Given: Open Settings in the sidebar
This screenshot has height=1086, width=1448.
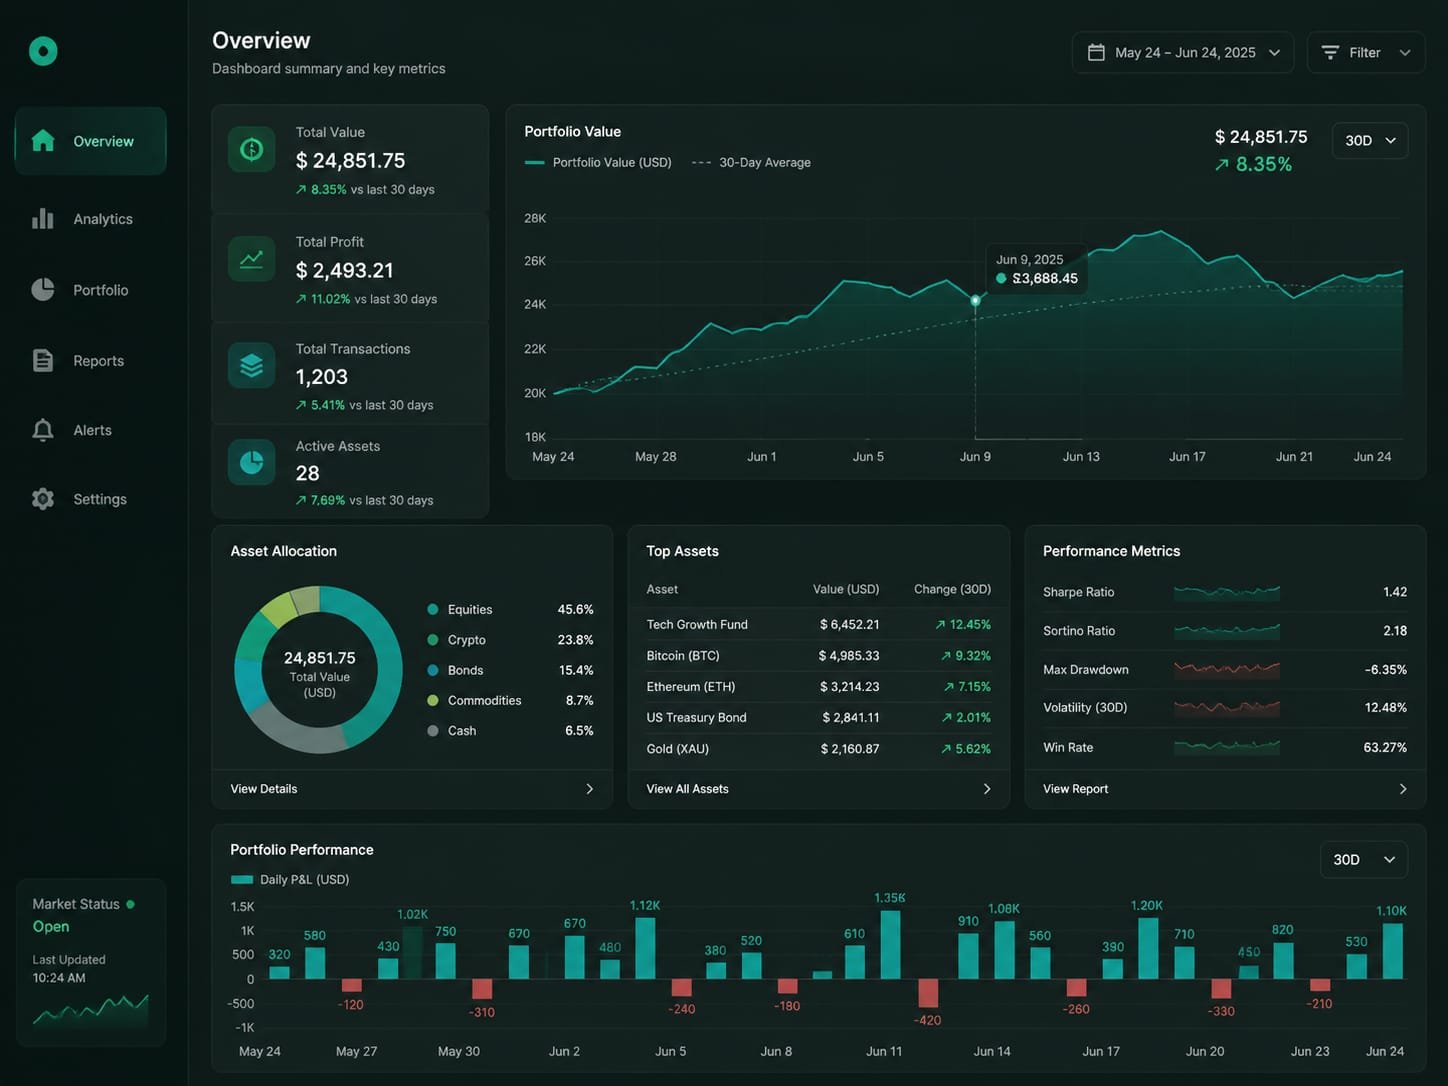Looking at the screenshot, I should coord(90,499).
